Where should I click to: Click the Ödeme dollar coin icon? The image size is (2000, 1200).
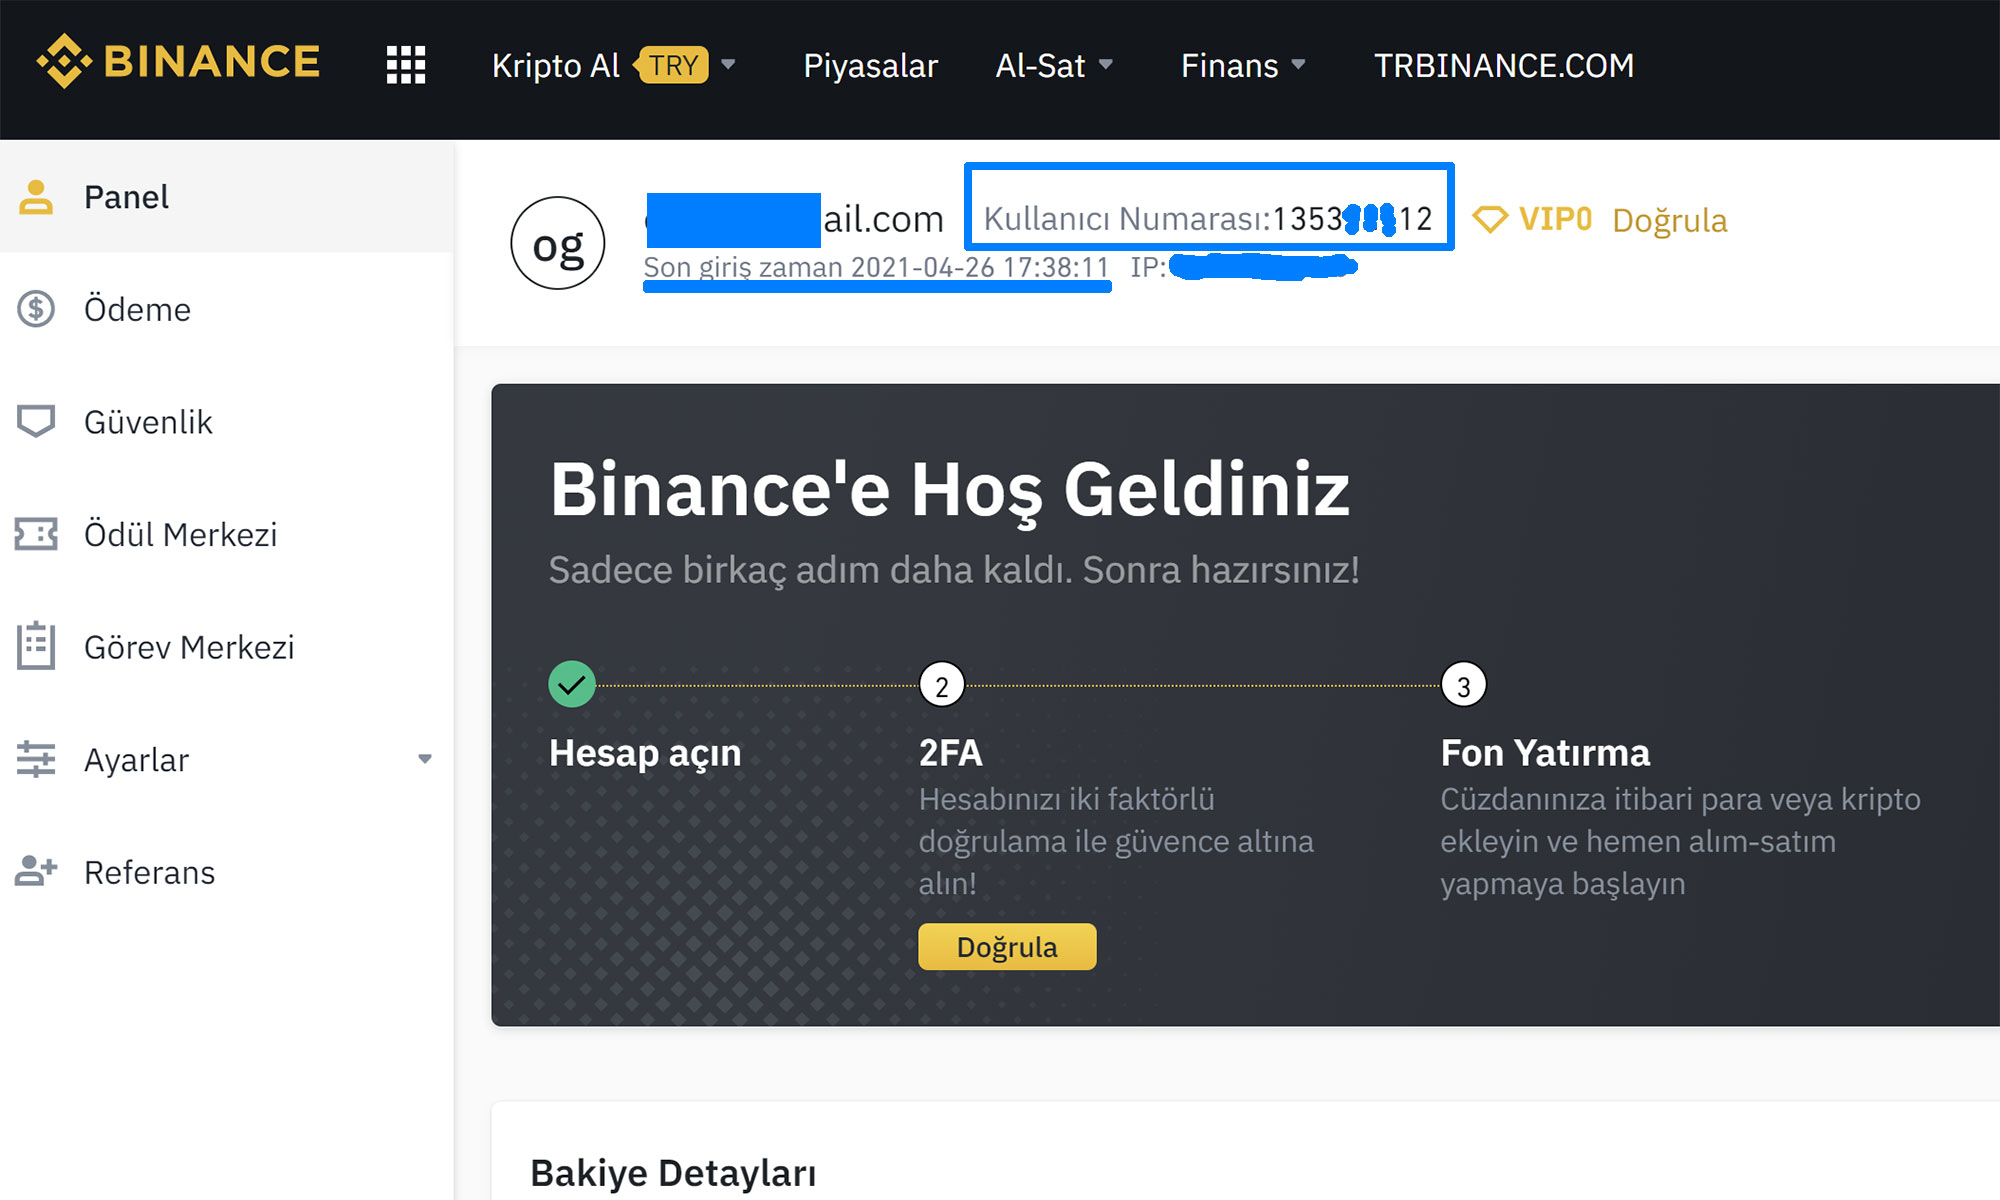(36, 309)
